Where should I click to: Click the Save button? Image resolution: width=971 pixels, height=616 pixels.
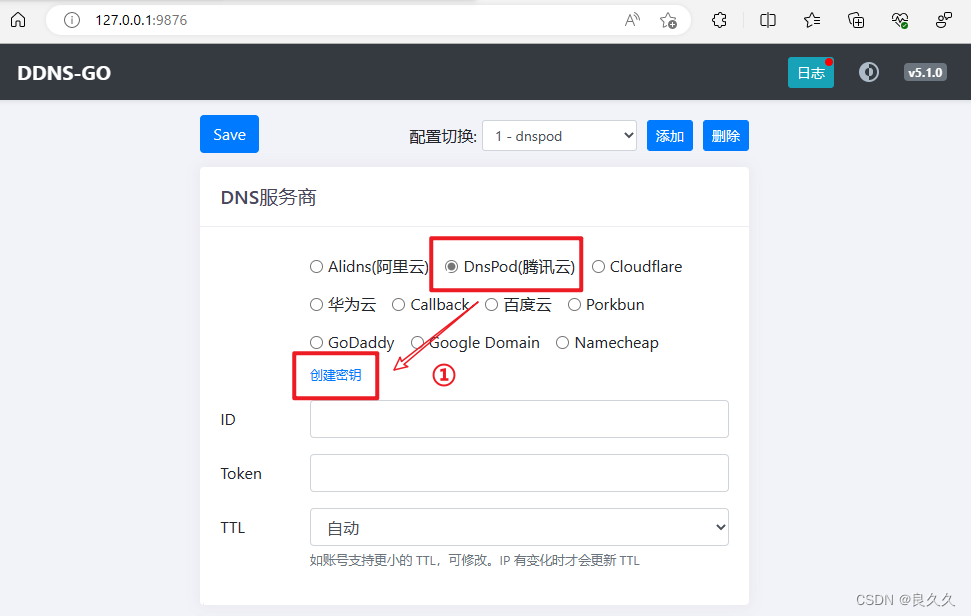pos(229,134)
